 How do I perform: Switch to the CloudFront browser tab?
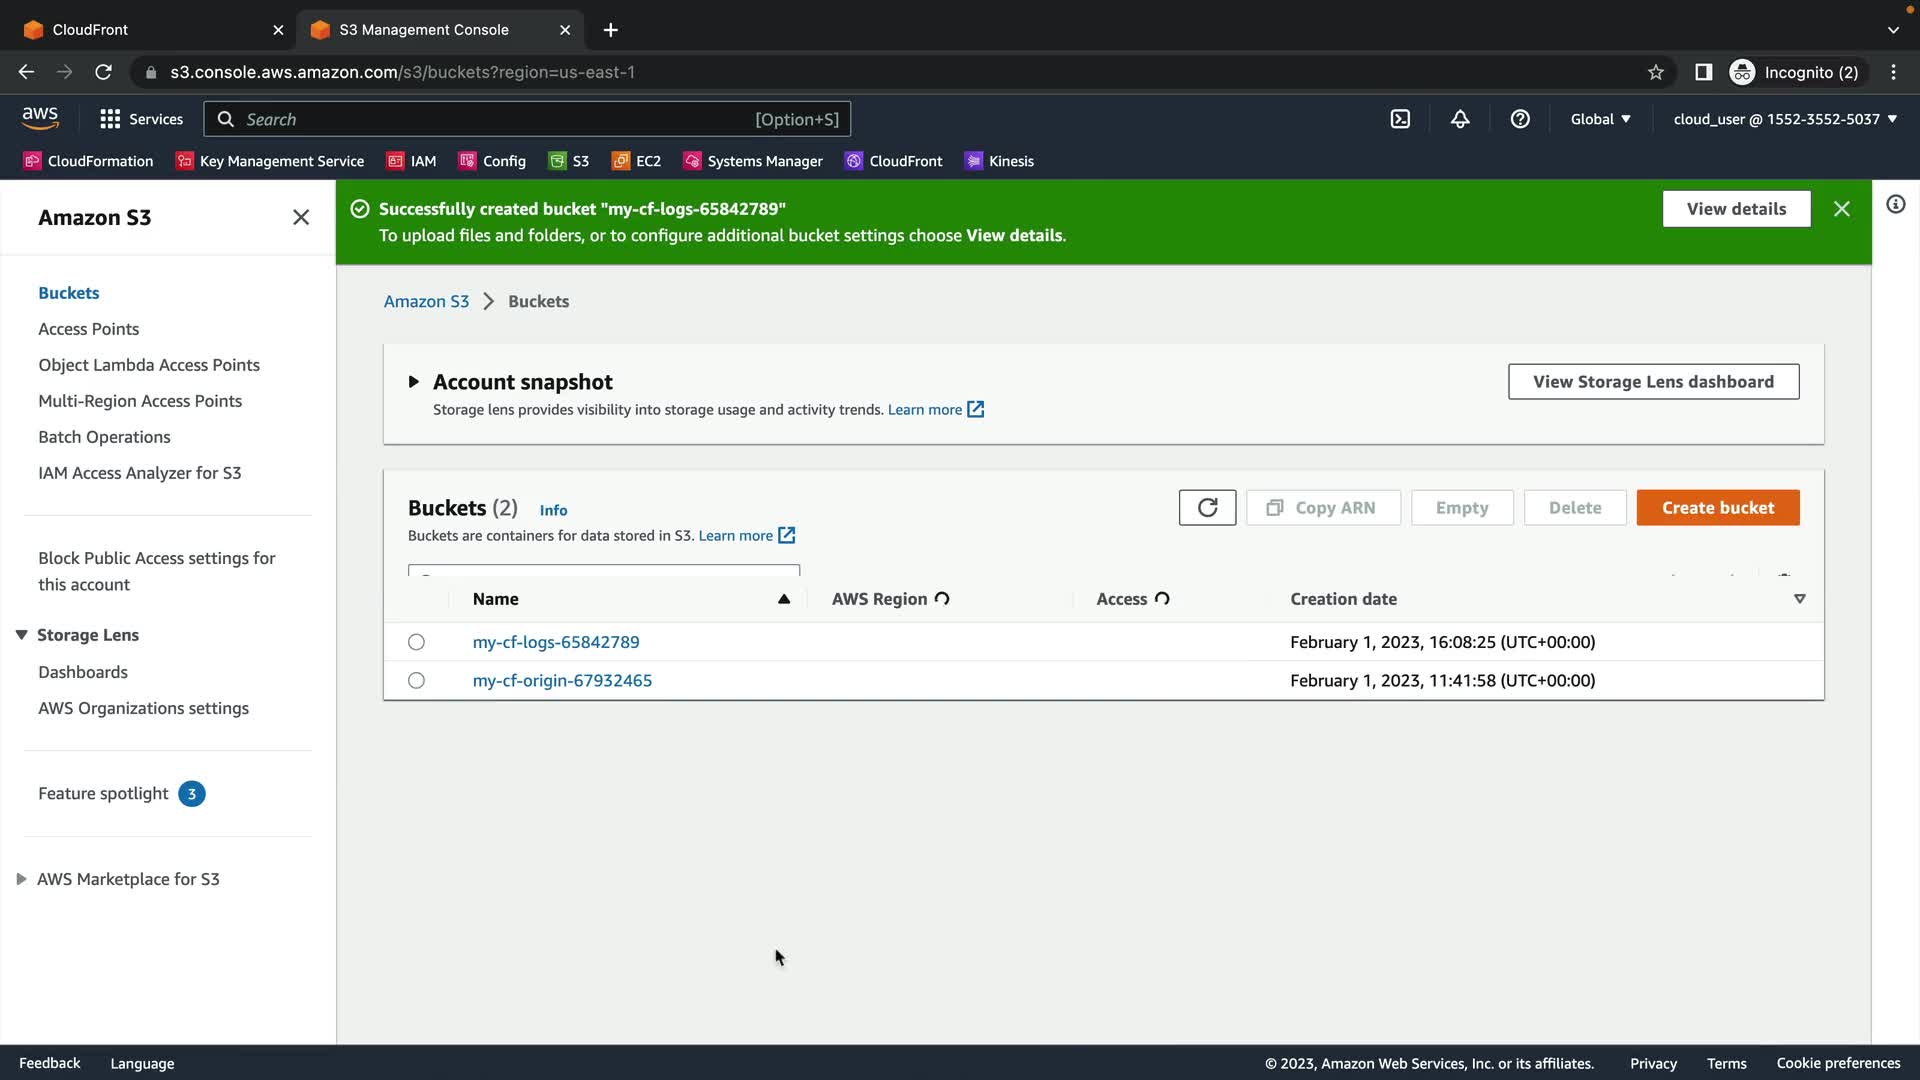coord(90,30)
